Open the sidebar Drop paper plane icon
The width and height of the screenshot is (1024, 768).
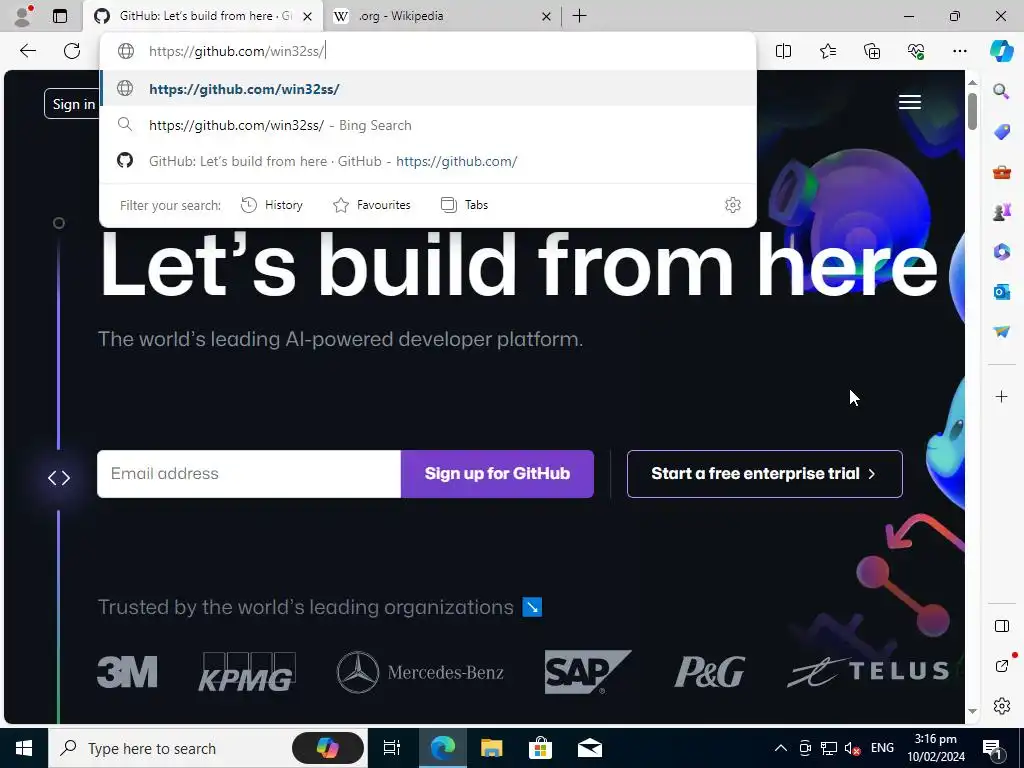click(1001, 332)
